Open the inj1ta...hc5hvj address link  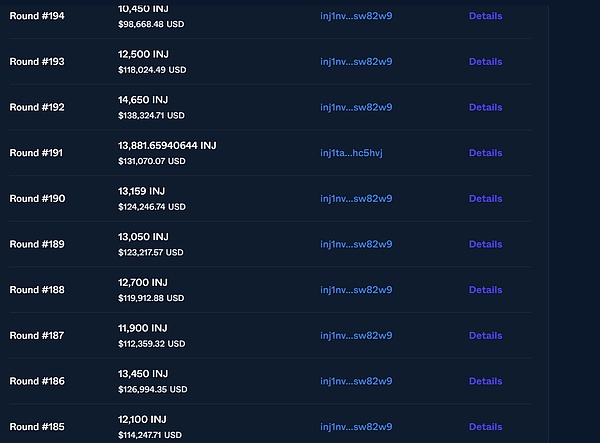[x=351, y=153]
